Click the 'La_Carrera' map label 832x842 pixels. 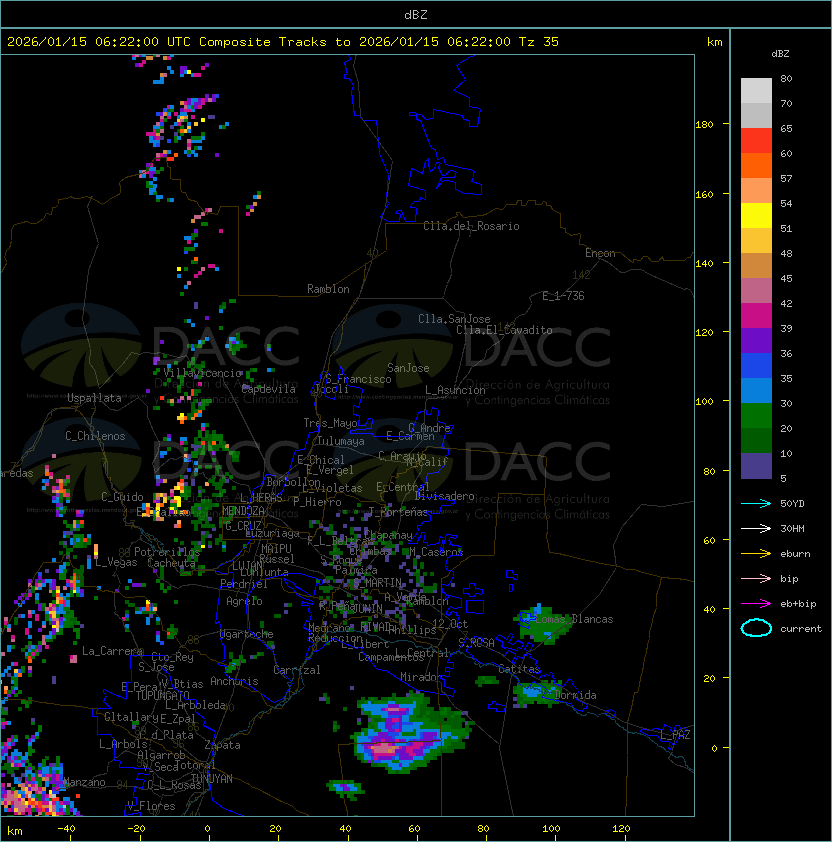112,651
